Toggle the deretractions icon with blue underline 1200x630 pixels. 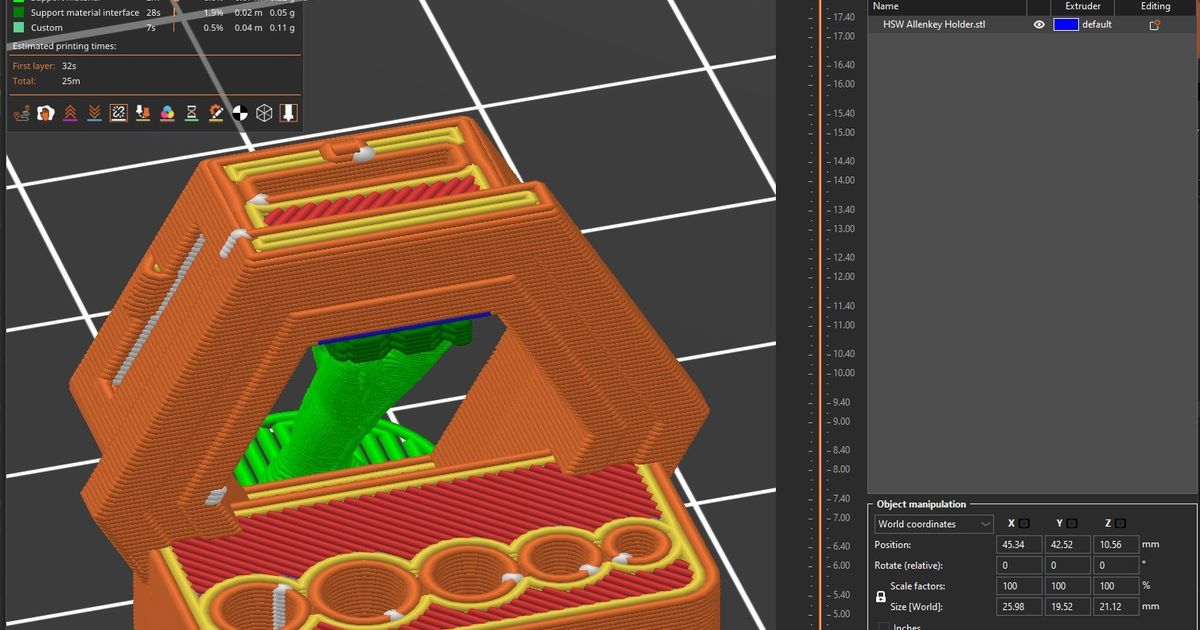(x=94, y=114)
